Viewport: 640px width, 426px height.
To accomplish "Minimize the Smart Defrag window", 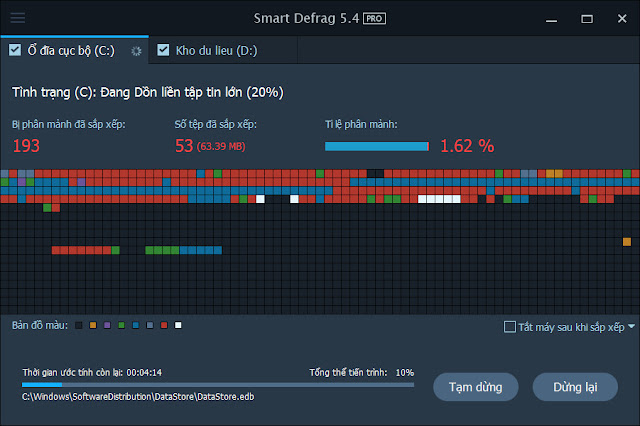I will point(551,19).
